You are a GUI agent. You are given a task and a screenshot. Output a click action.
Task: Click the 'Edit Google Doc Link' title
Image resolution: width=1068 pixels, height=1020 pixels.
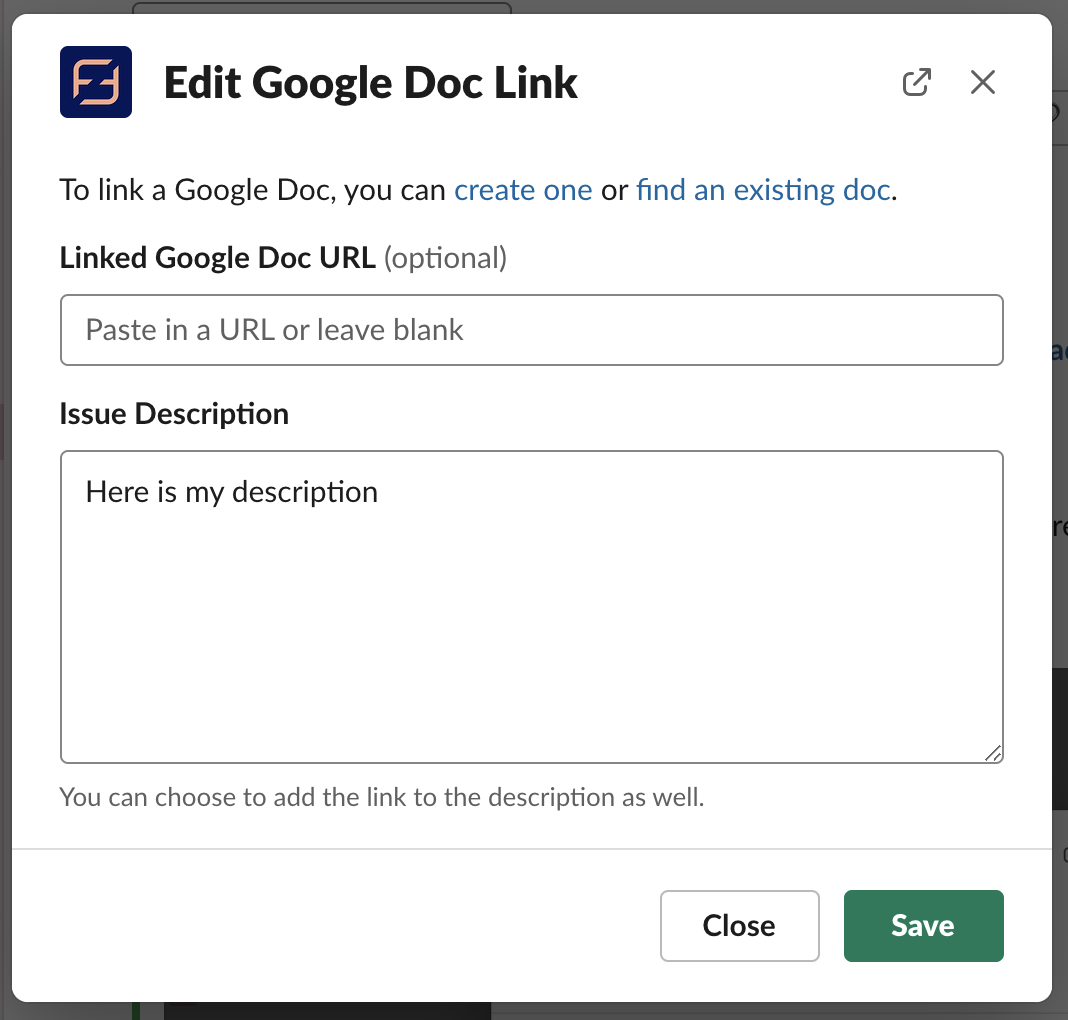tap(371, 83)
